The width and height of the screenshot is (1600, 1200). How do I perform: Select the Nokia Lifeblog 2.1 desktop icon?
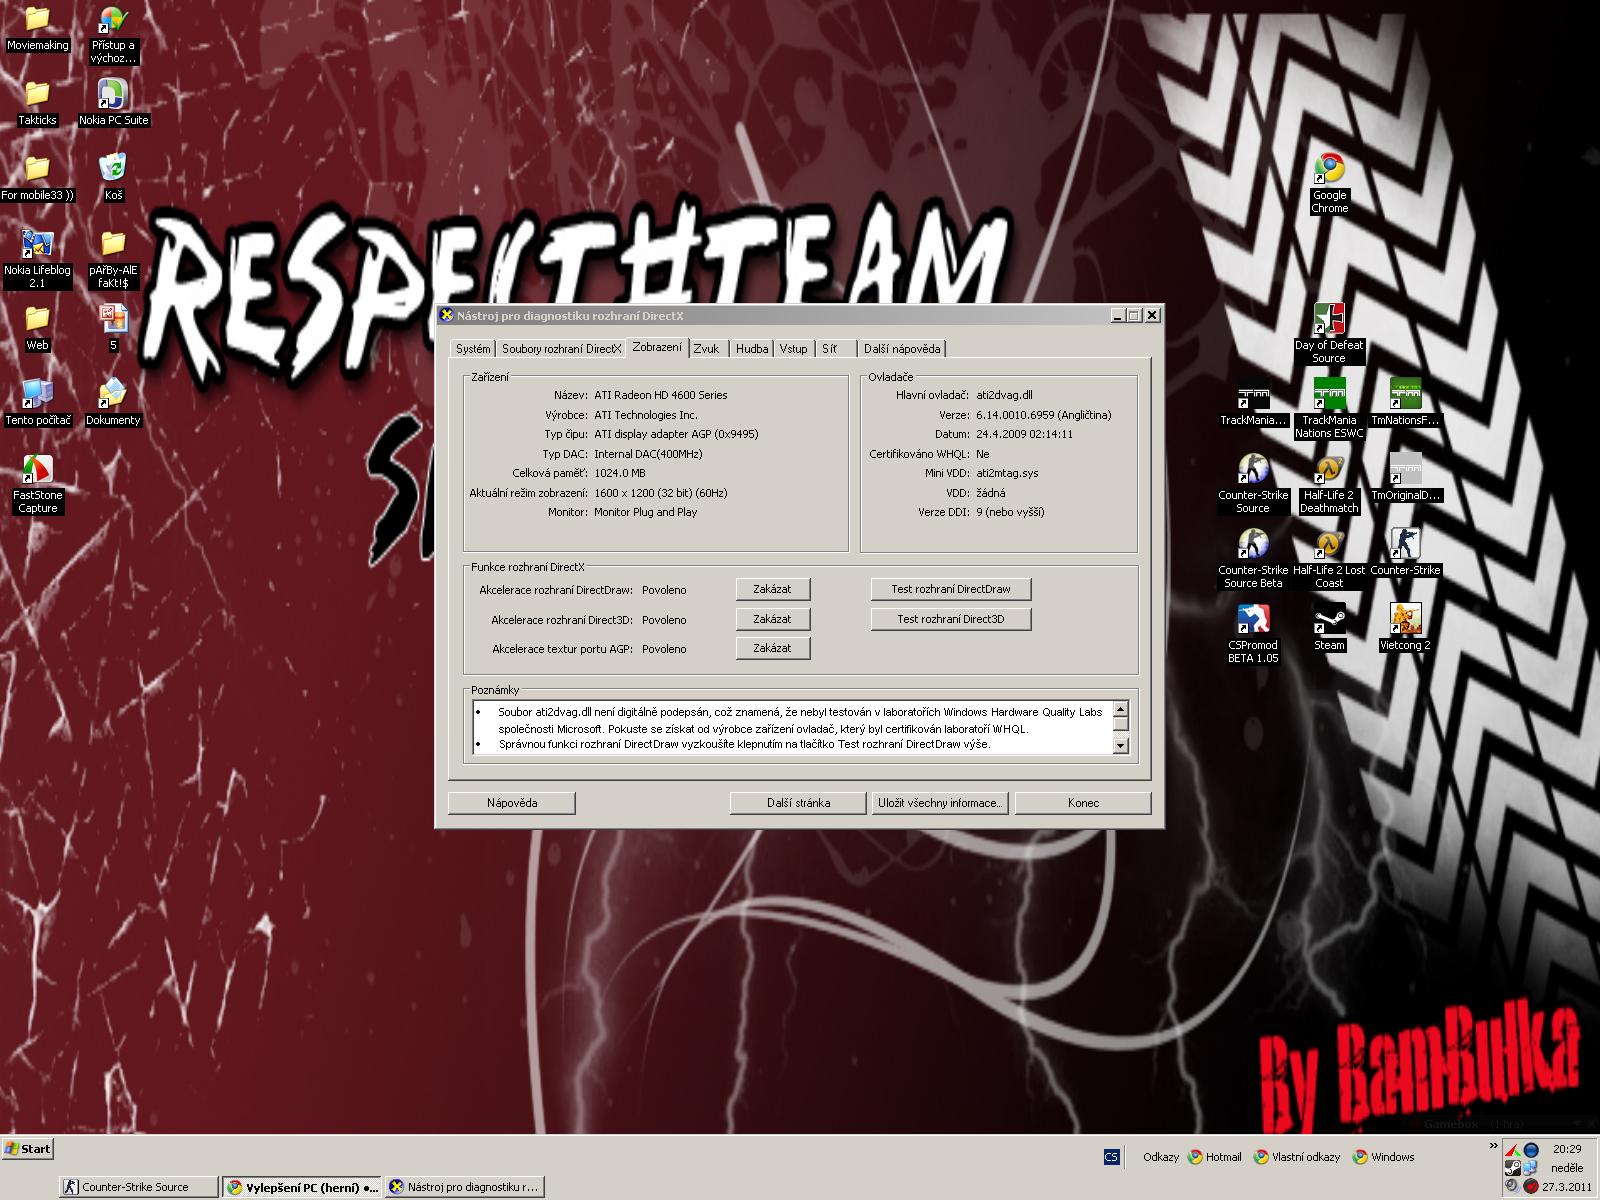[x=37, y=259]
